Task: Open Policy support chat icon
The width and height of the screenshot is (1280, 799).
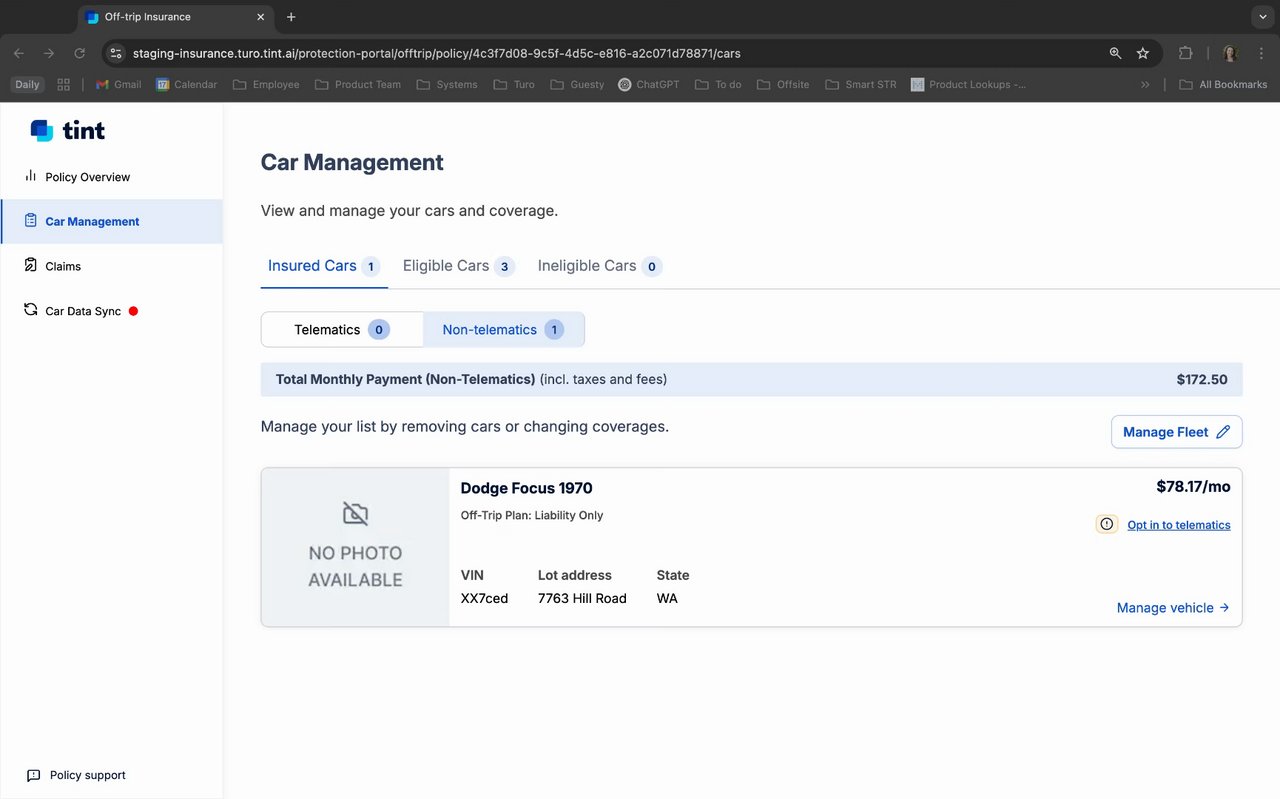Action: [x=34, y=775]
